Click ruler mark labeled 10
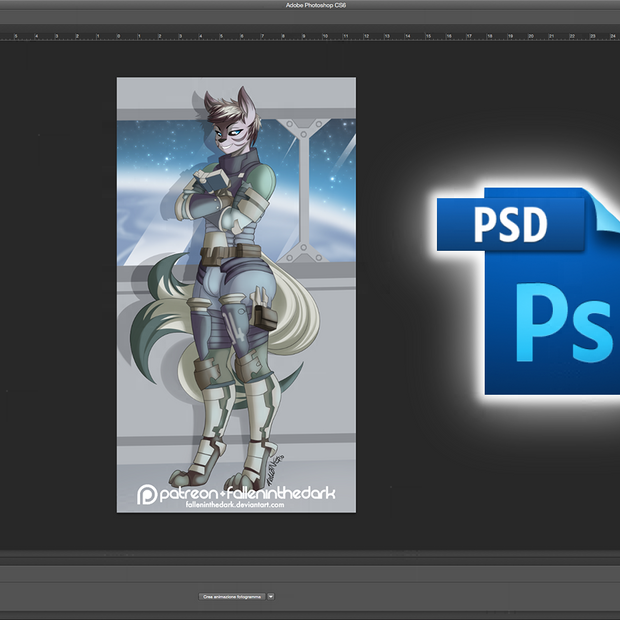The width and height of the screenshot is (620, 620). [x=325, y=36]
